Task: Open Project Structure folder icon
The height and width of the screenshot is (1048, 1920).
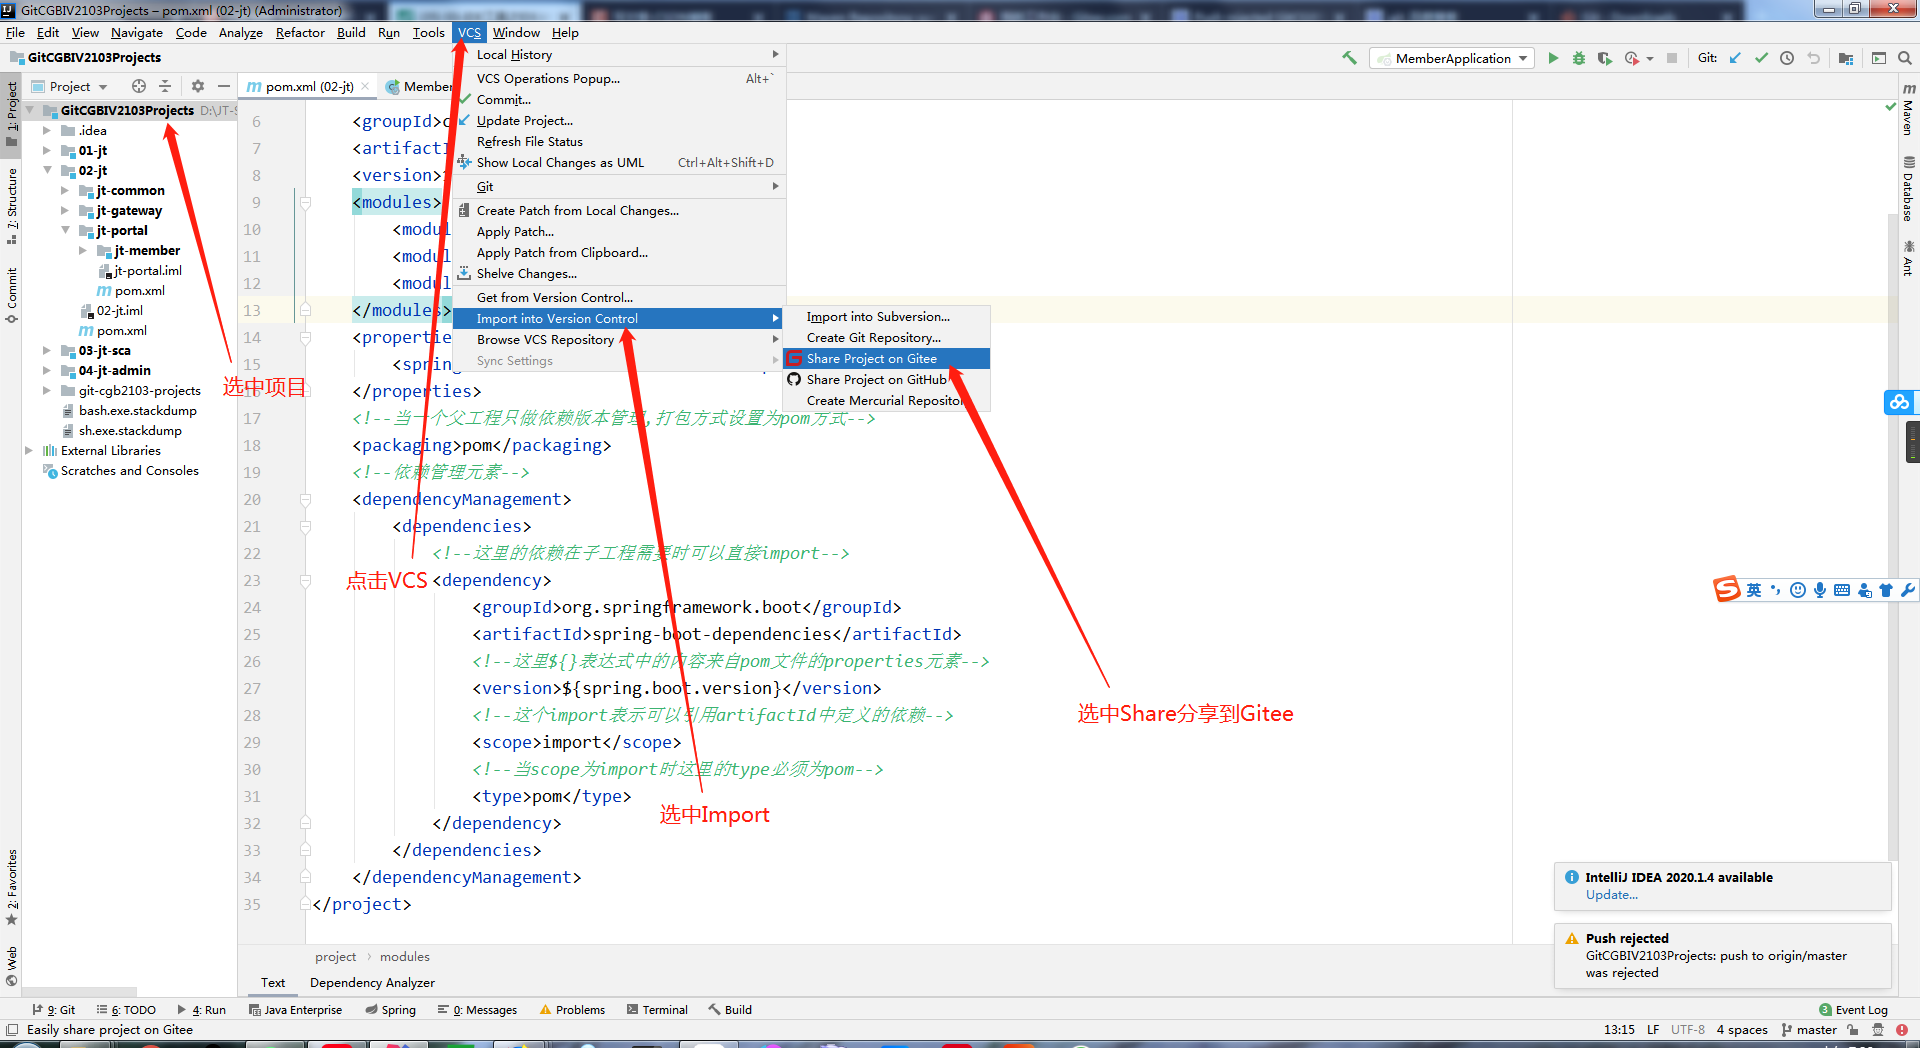Action: 1846,58
